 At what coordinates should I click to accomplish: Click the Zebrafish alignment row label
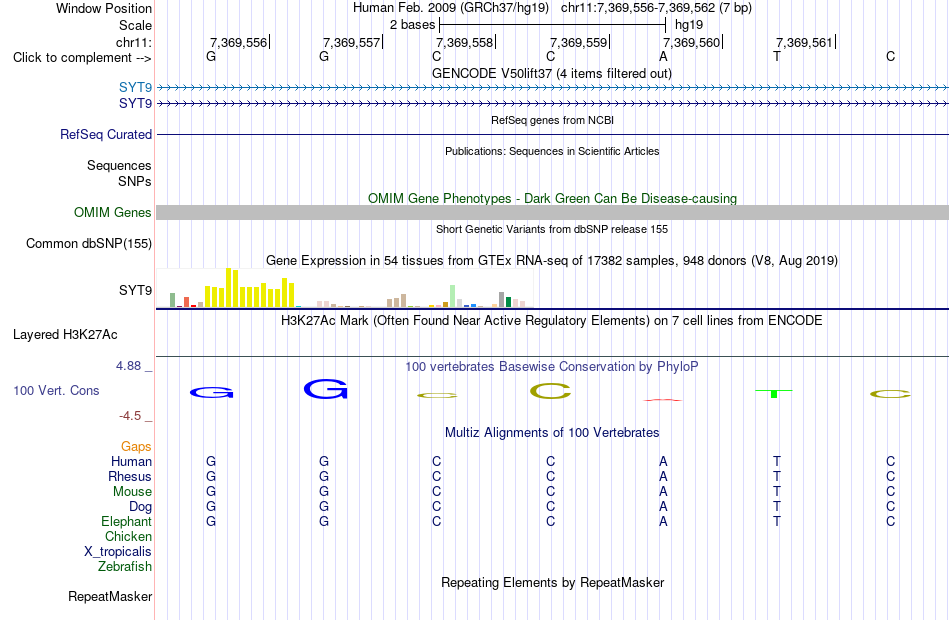click(125, 567)
